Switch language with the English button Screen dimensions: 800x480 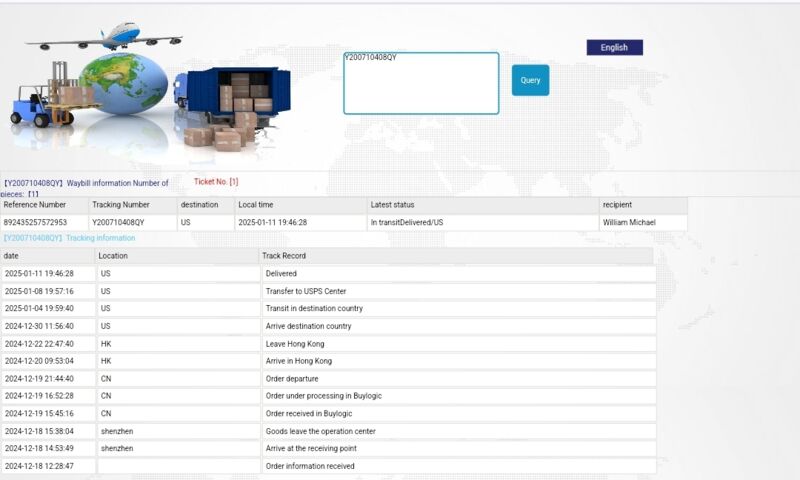point(614,47)
